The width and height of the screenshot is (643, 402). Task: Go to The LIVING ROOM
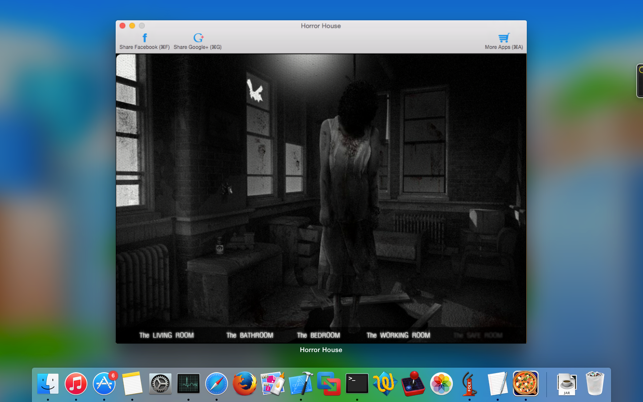pyautogui.click(x=166, y=335)
